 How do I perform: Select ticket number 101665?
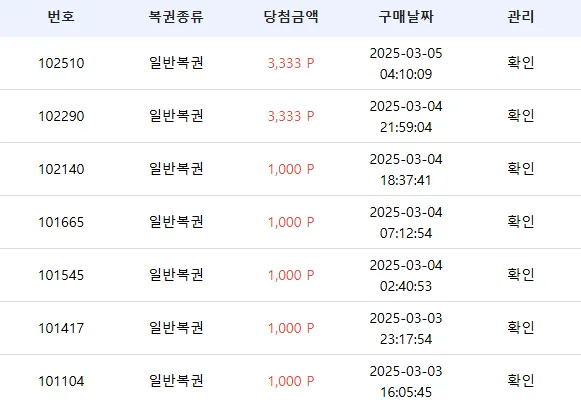(61, 222)
